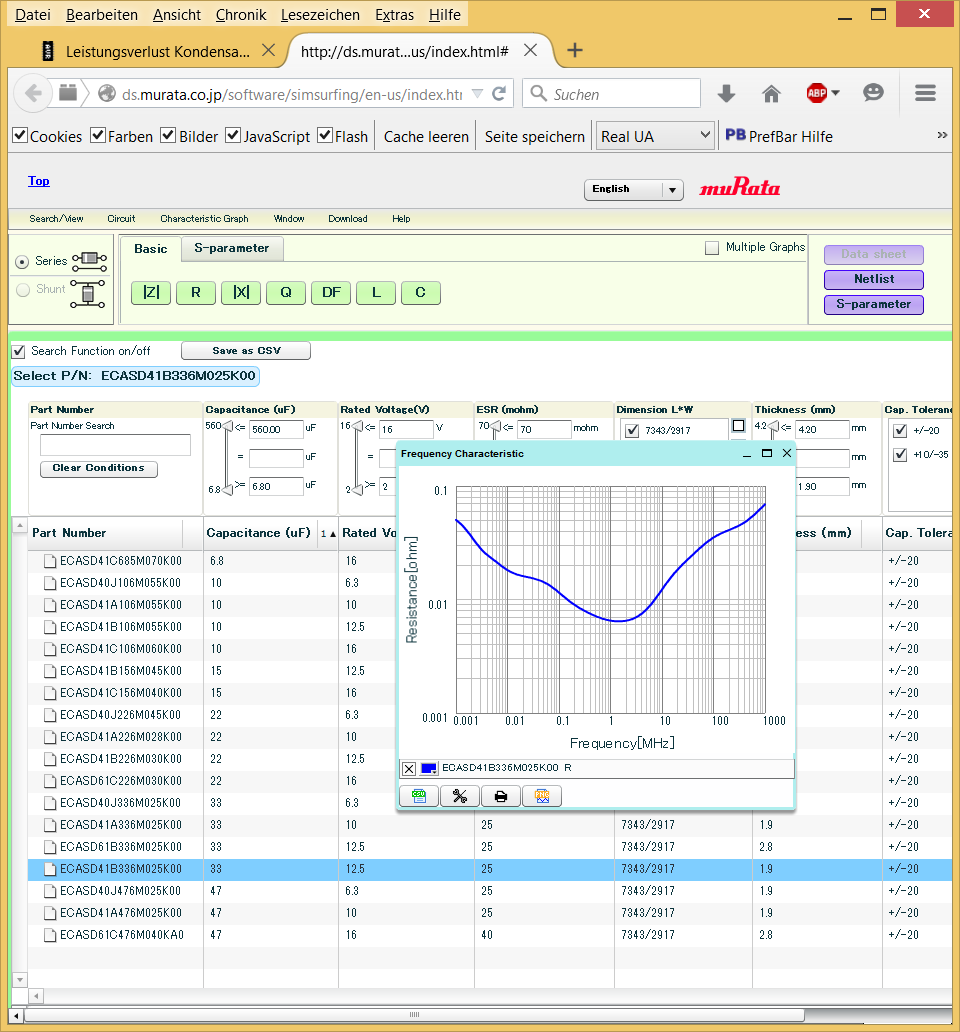Go back with browser back arrow

coord(34,93)
